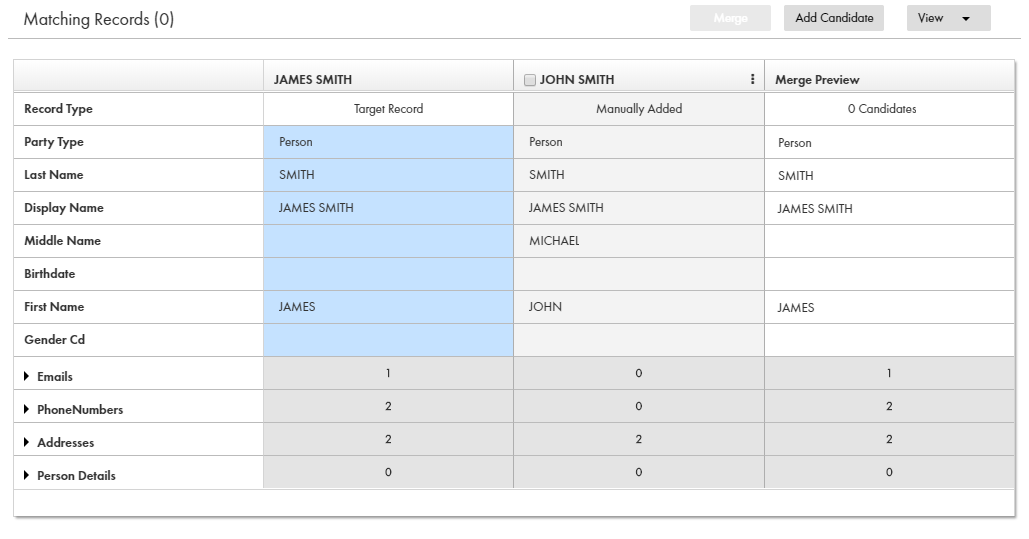Click the empty Birthdate cell under JOHN SMITH
Screen dimensions: 1029x539
(639, 274)
